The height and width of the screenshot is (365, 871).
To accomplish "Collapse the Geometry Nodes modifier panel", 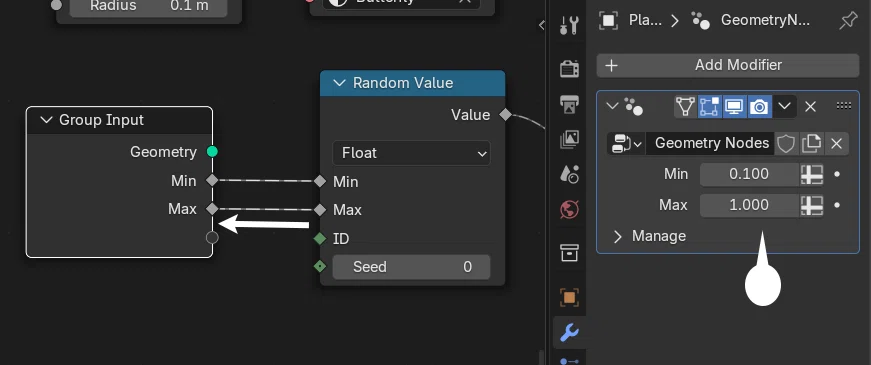I will point(612,106).
